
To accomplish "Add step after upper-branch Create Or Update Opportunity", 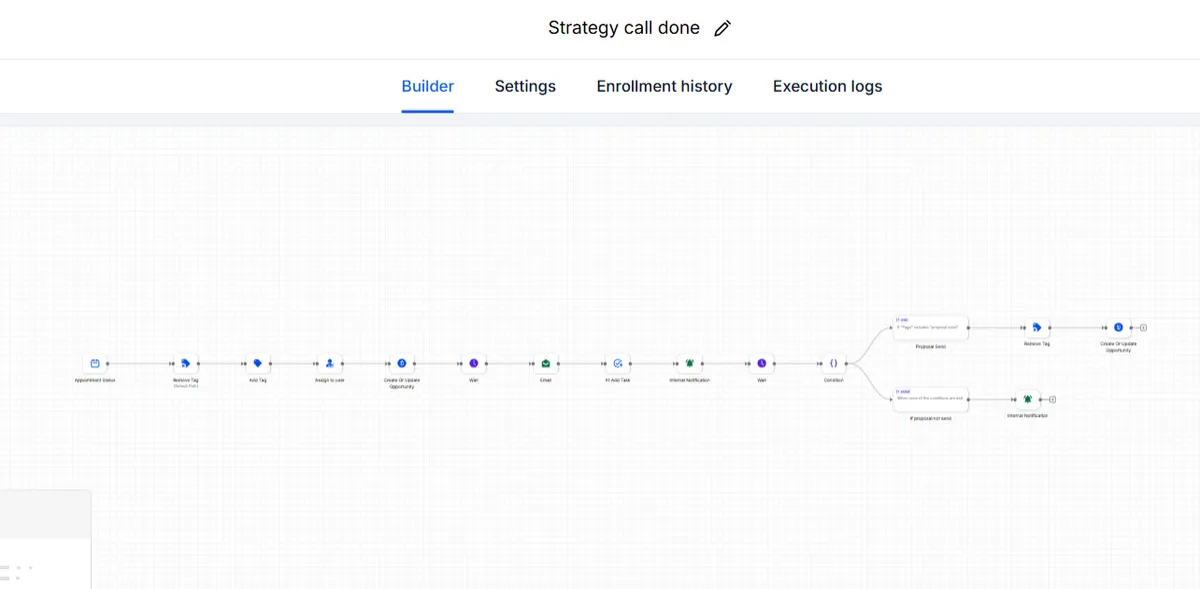I will [1143, 327].
